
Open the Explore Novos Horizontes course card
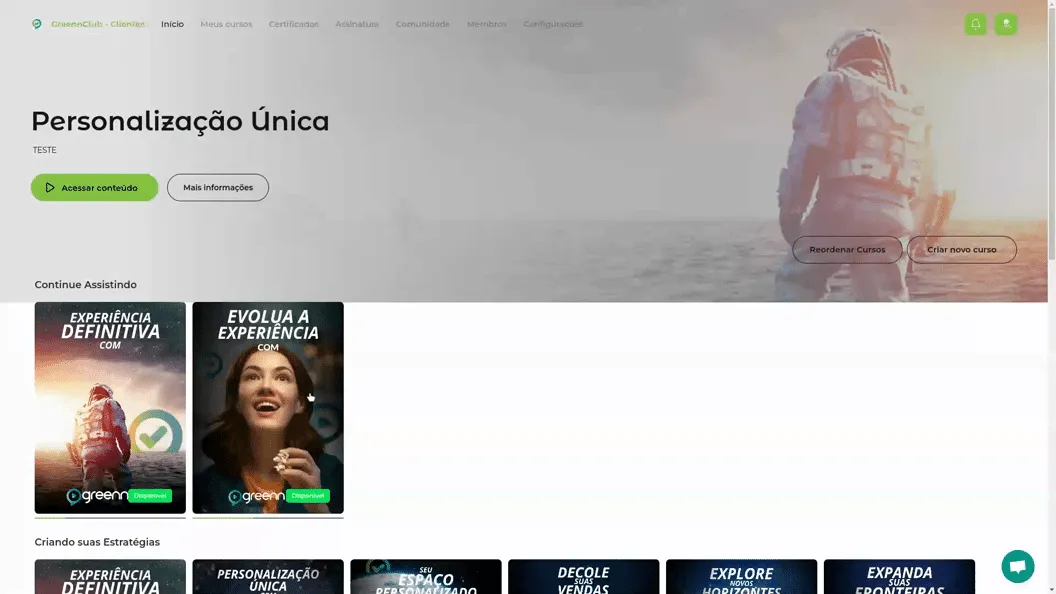[x=741, y=576]
